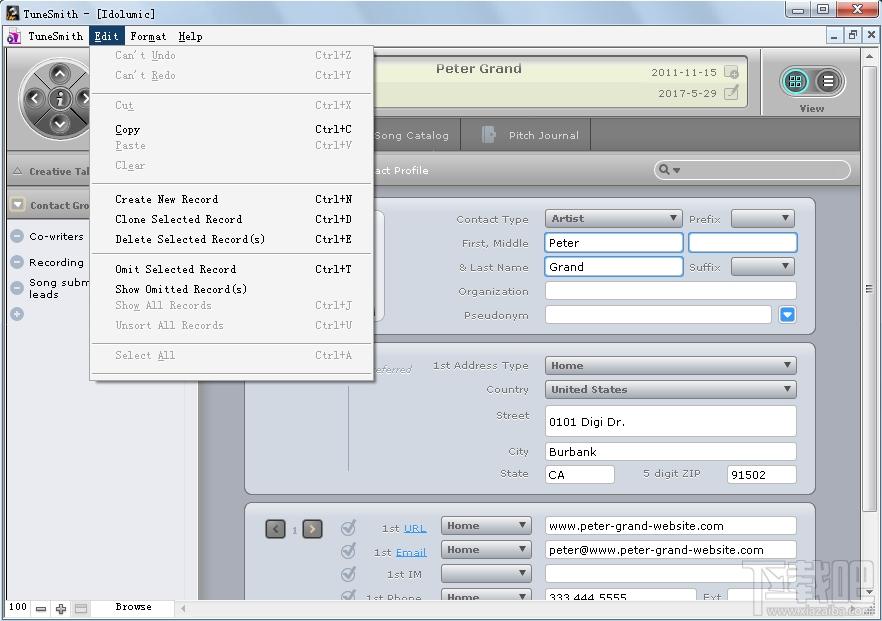Open the Prefix dropdown
Image resolution: width=882 pixels, height=621 pixels.
(x=763, y=218)
